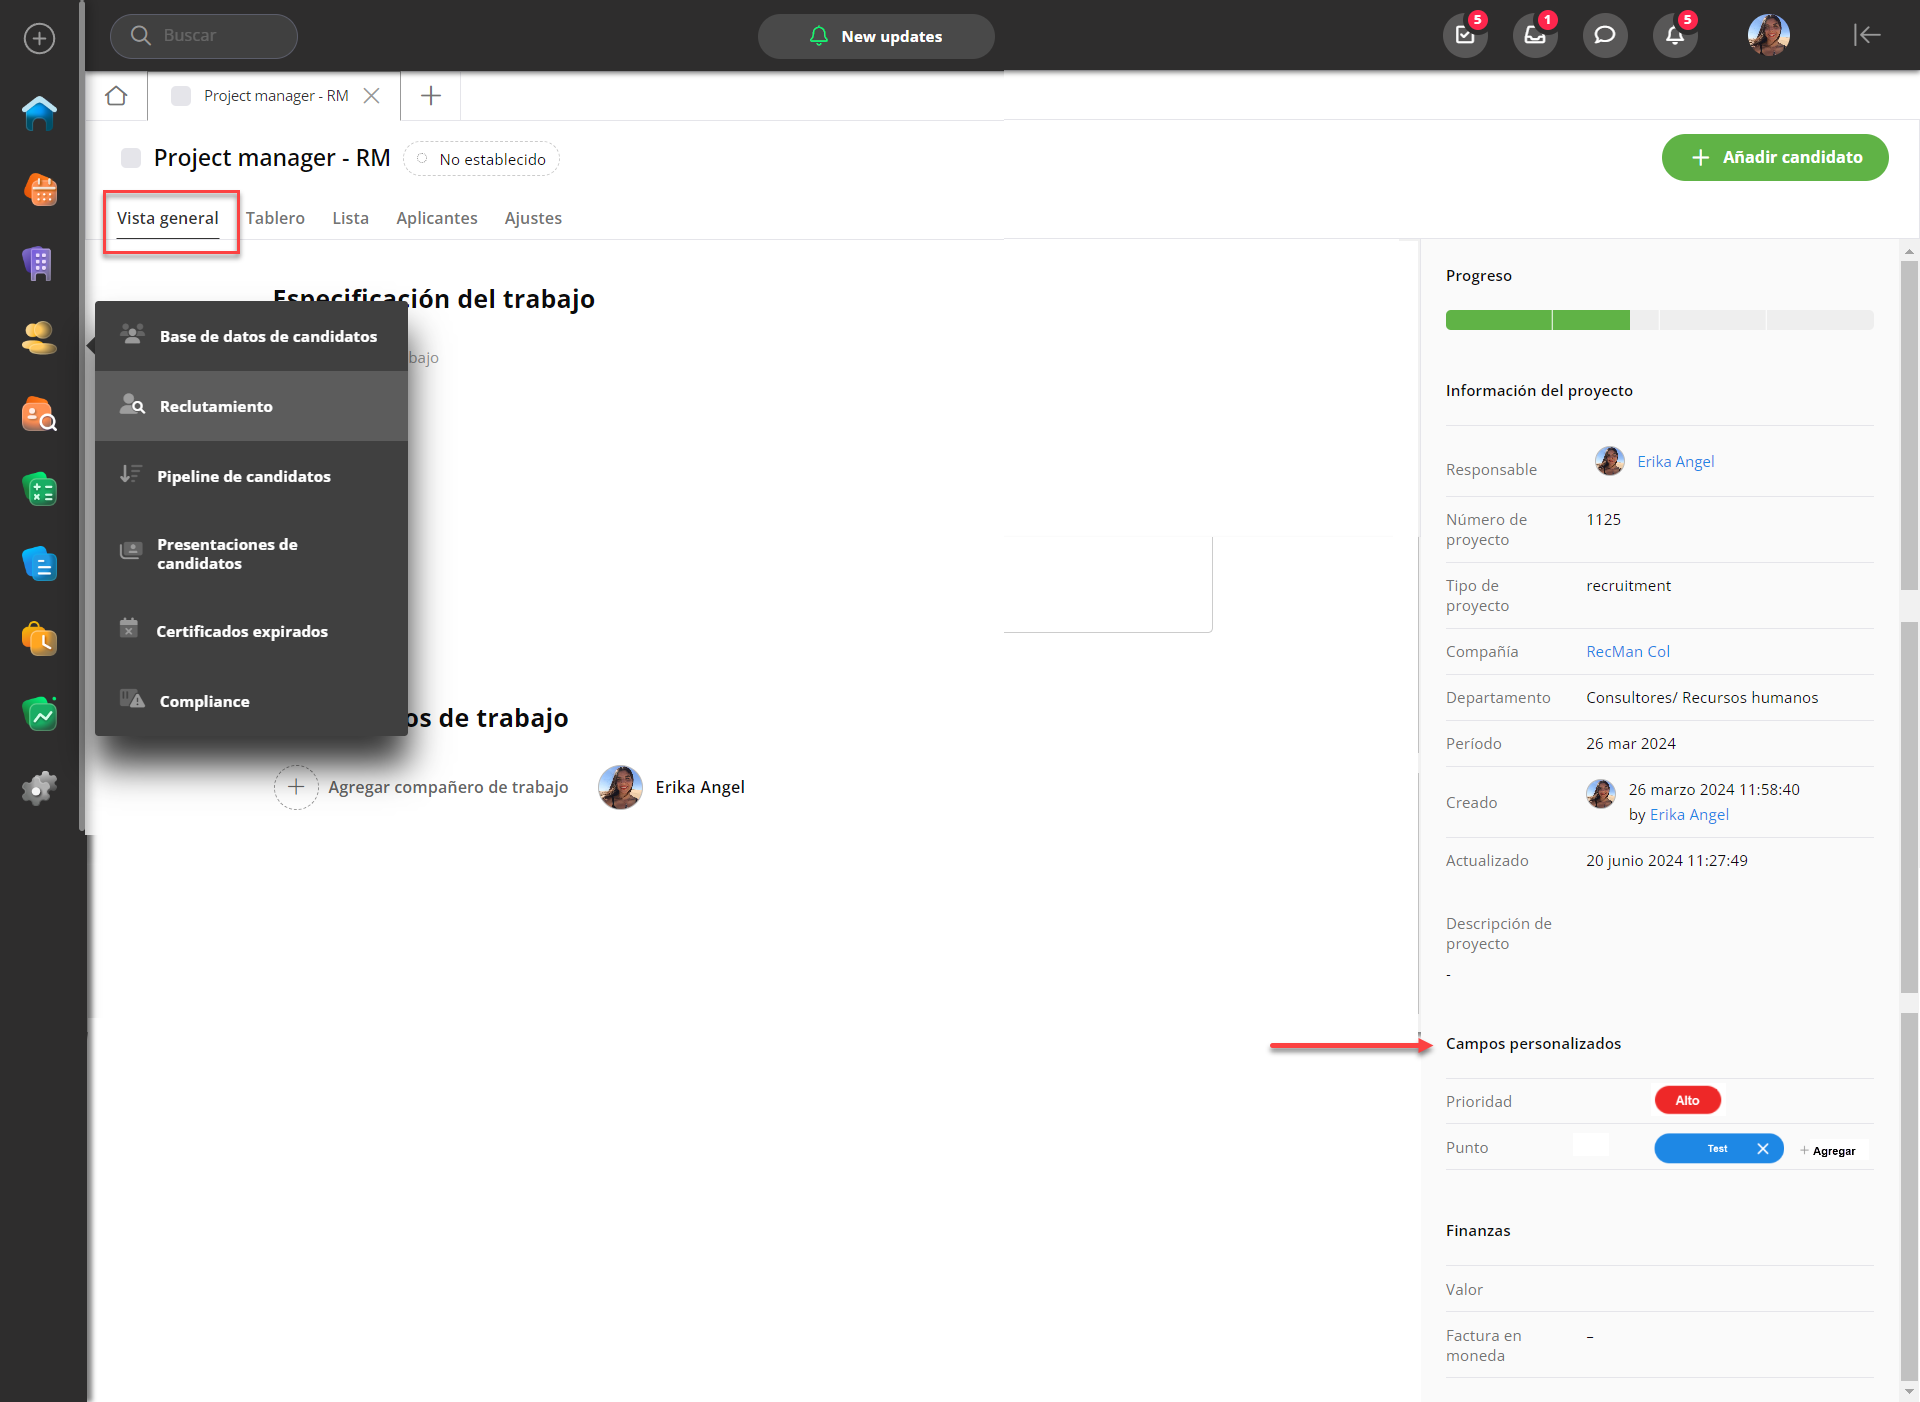The width and height of the screenshot is (1920, 1402).
Task: Click the settings gear in sidebar
Action: pyautogui.click(x=39, y=789)
